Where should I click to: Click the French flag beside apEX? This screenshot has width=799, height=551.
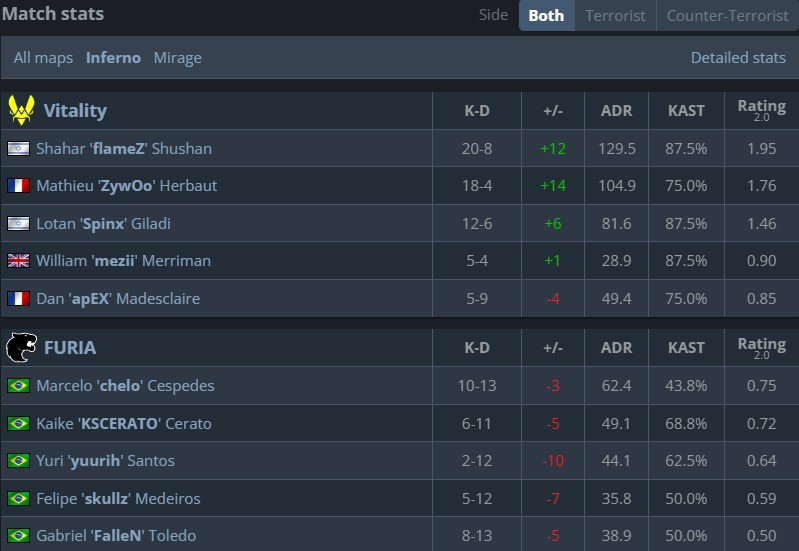tap(18, 298)
